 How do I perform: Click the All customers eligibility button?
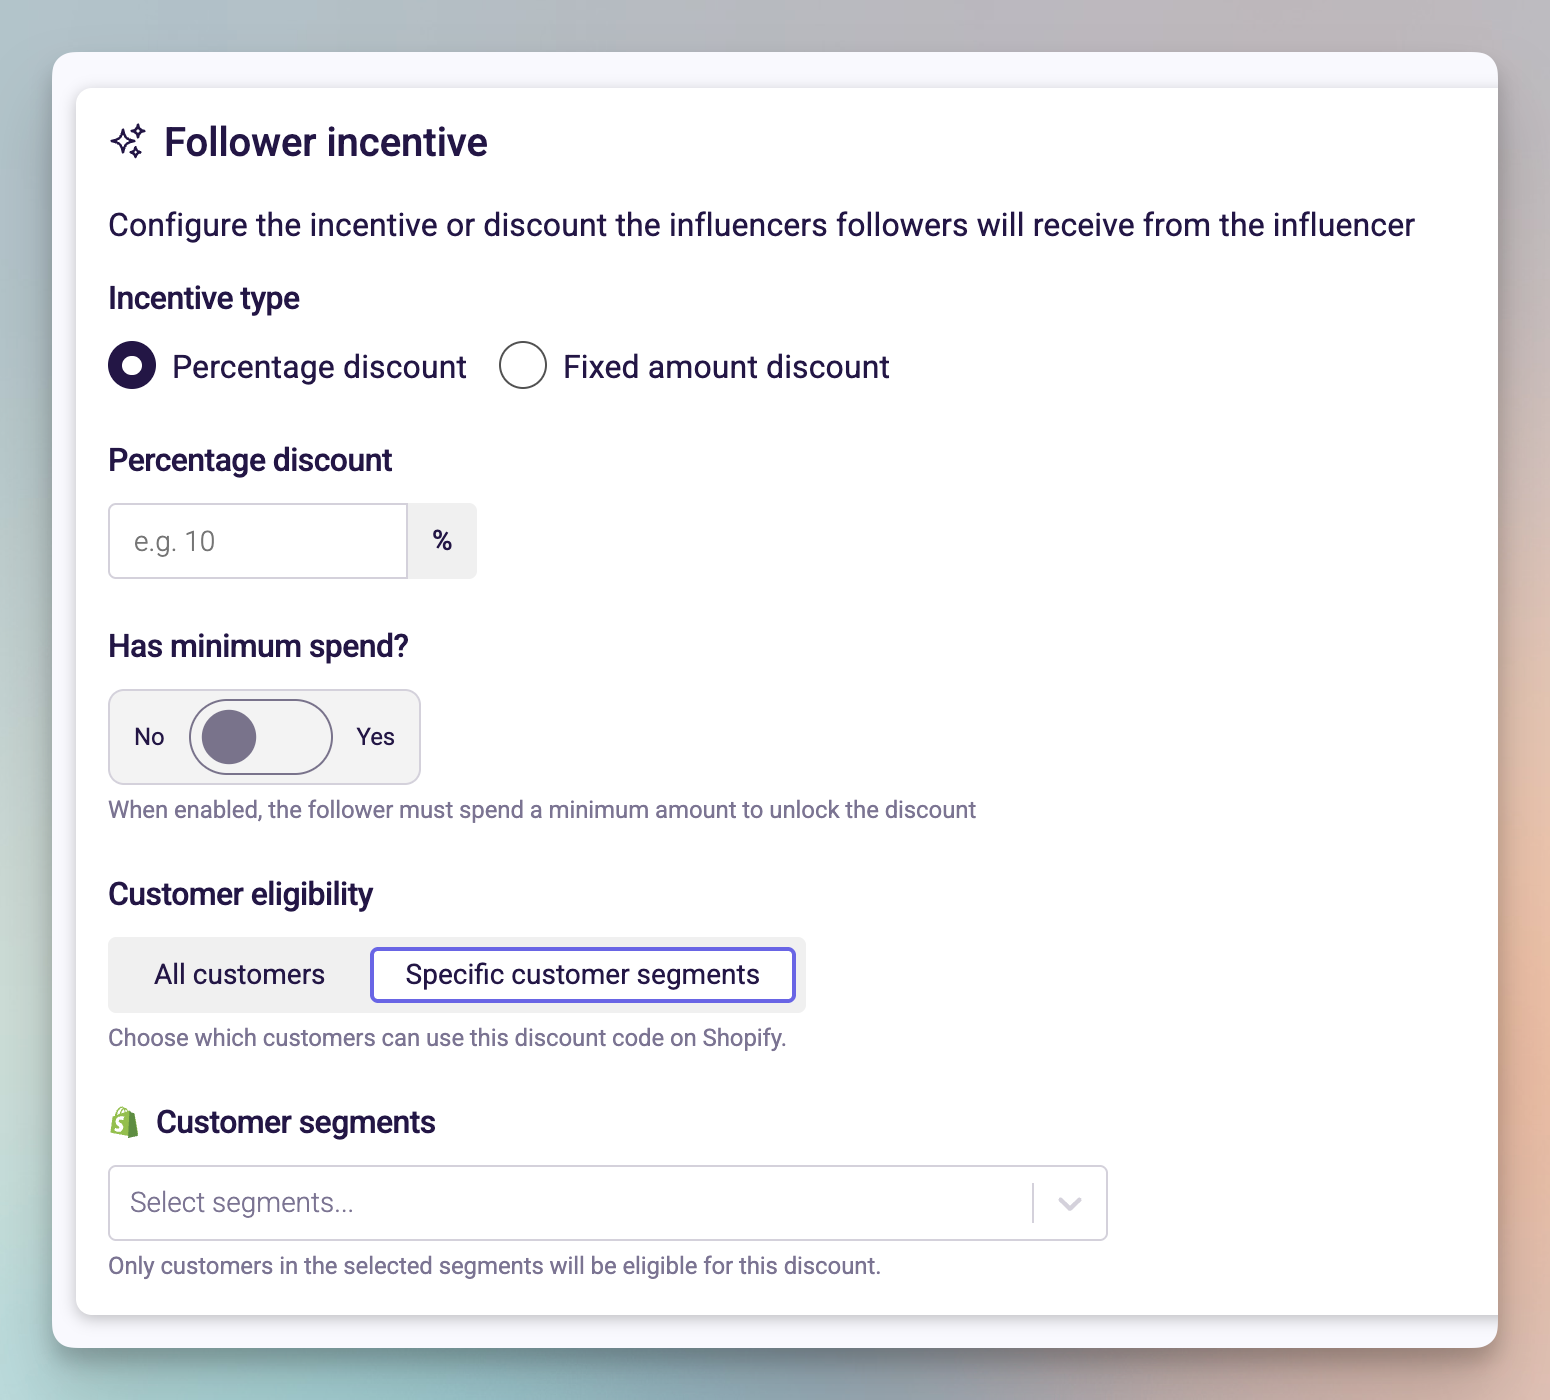tap(238, 974)
